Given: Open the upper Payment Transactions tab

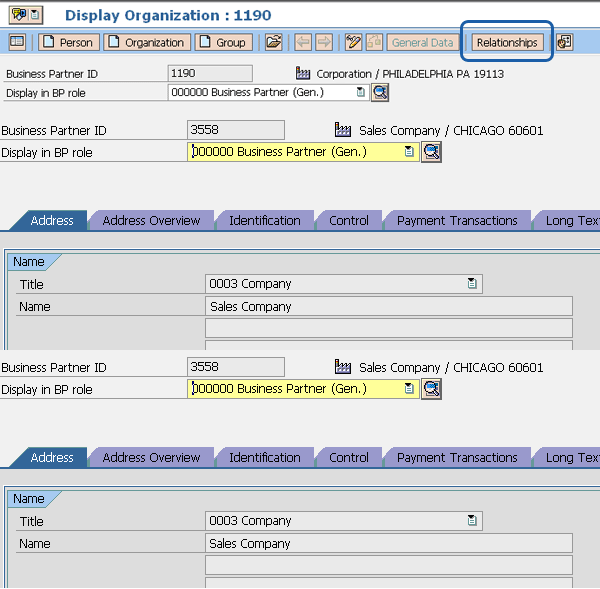Looking at the screenshot, I should coord(457,220).
